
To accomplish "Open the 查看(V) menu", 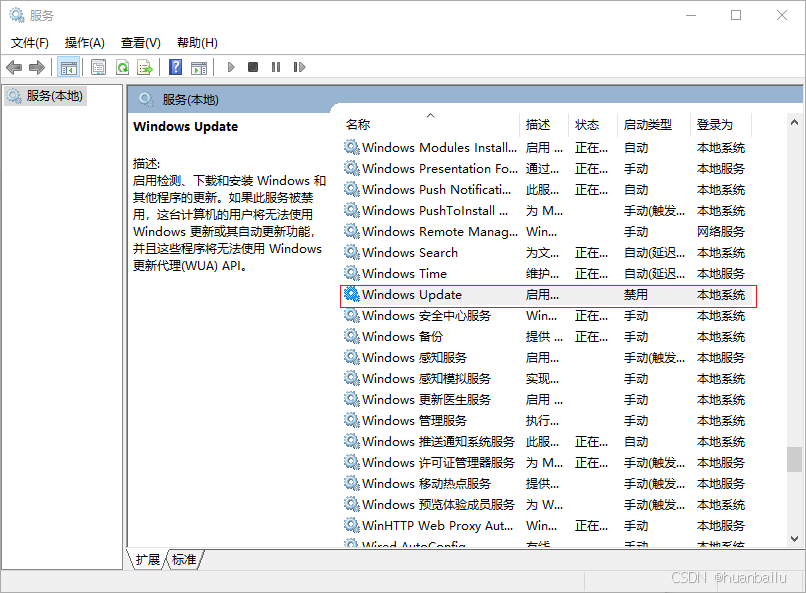I will tap(141, 43).
